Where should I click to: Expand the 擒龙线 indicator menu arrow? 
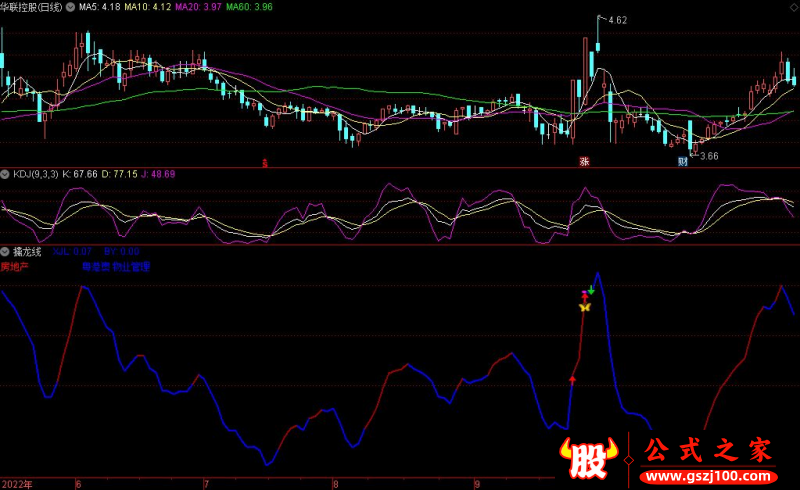coord(5,251)
